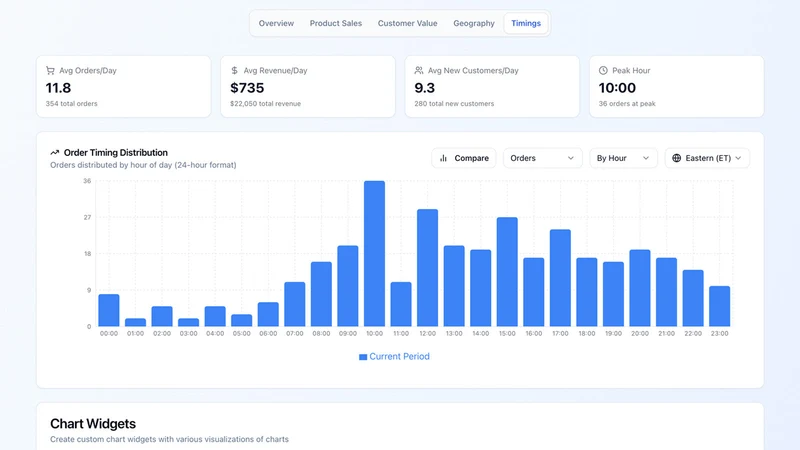Open the Customer Value tab
This screenshot has height=450, width=800.
coord(407,23)
